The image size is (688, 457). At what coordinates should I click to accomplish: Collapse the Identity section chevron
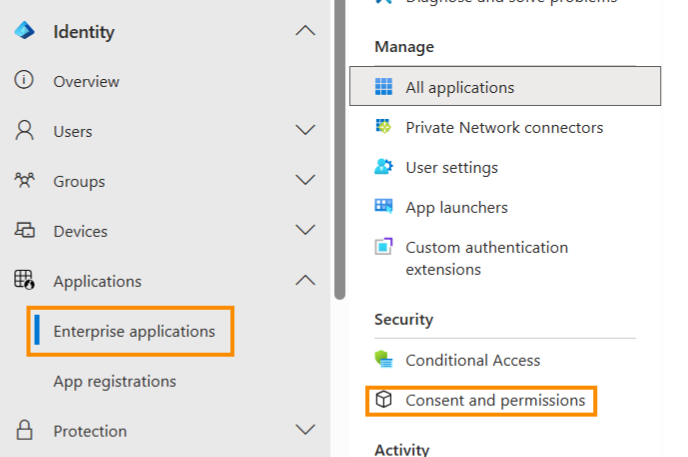pyautogui.click(x=306, y=32)
